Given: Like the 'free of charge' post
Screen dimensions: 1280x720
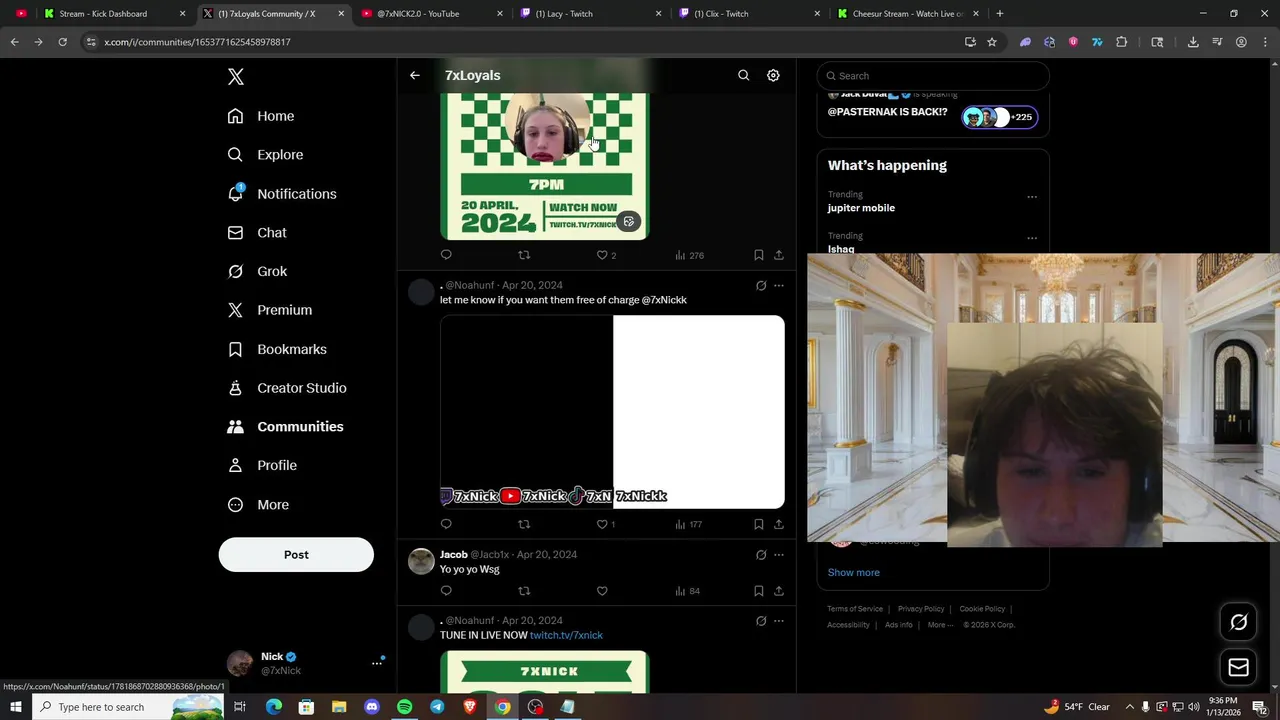Looking at the screenshot, I should [x=602, y=524].
